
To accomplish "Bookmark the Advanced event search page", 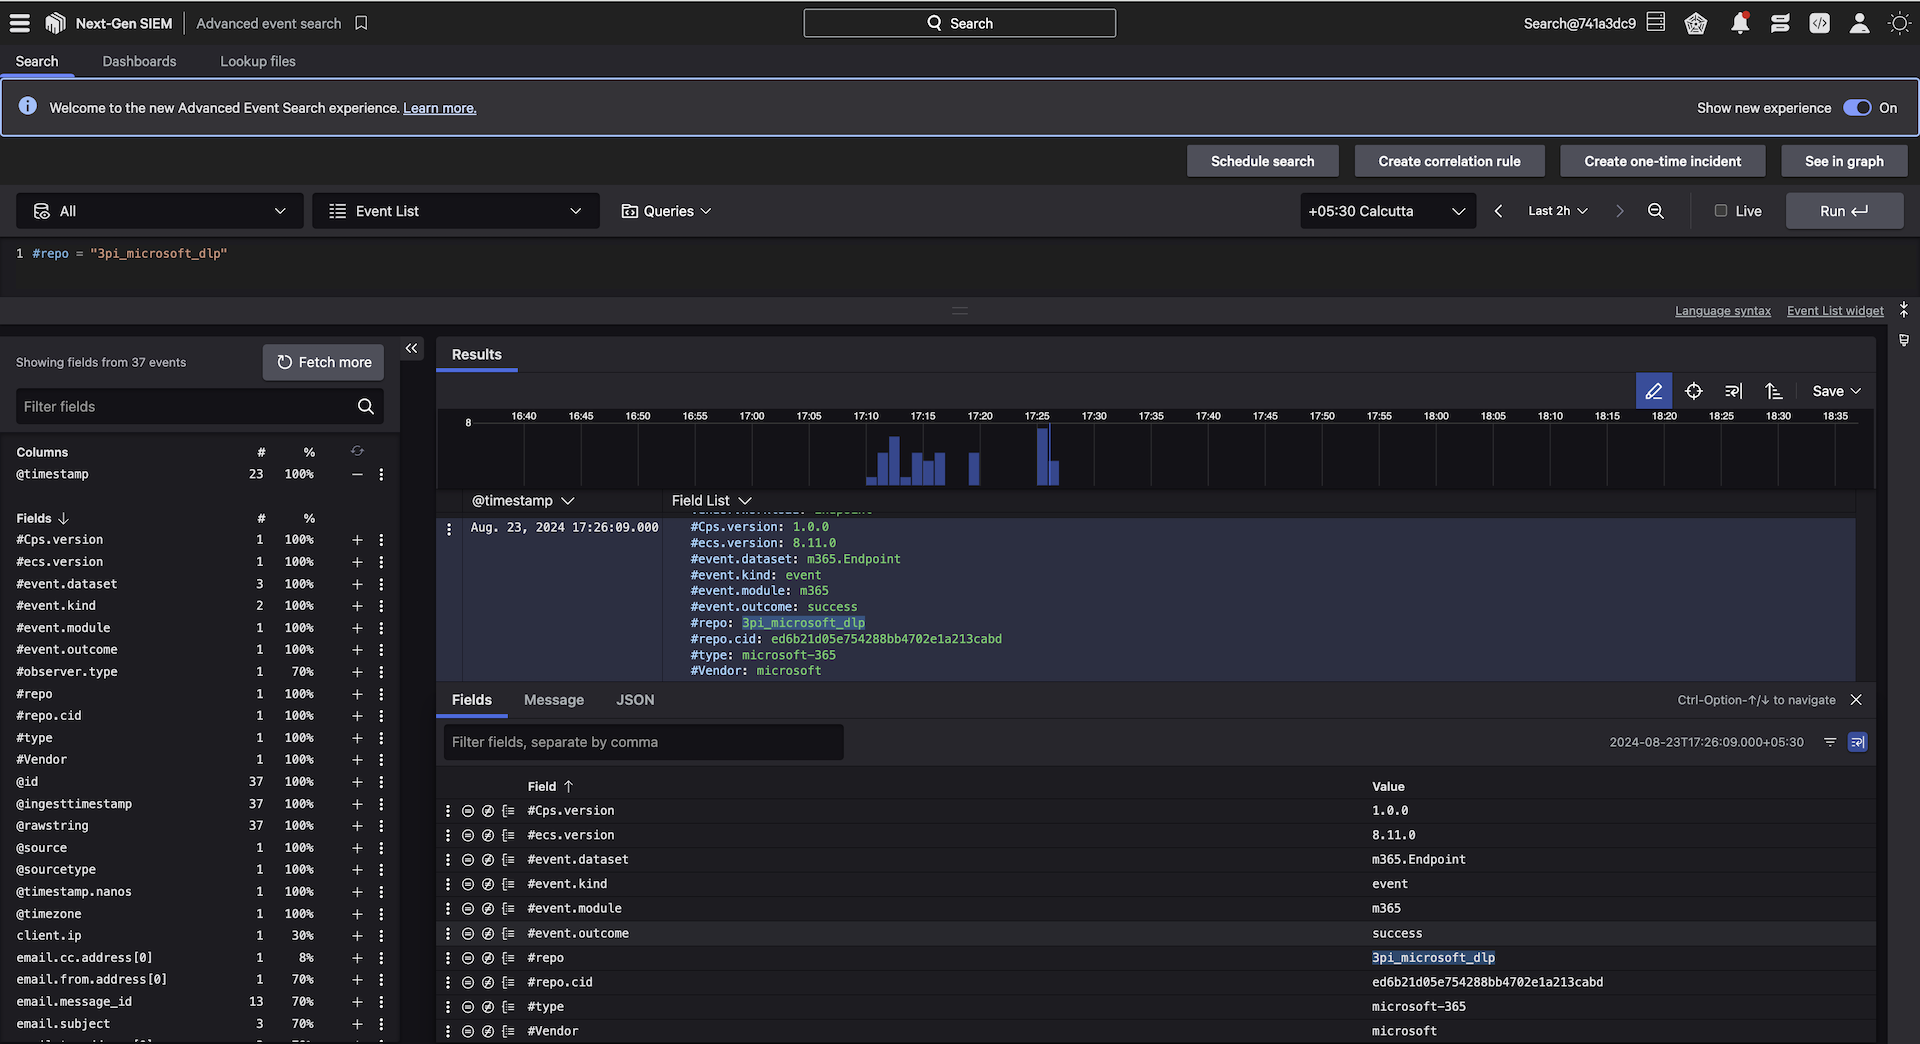I will (361, 23).
